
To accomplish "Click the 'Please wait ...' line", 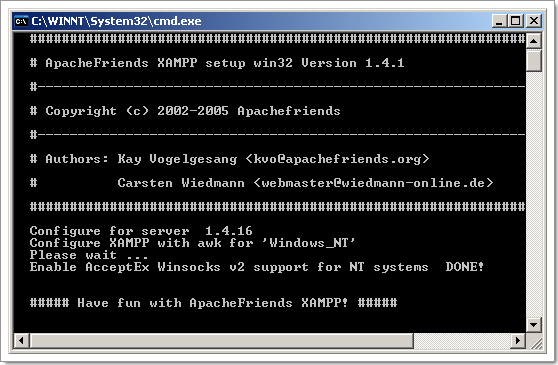I will coord(89,255).
